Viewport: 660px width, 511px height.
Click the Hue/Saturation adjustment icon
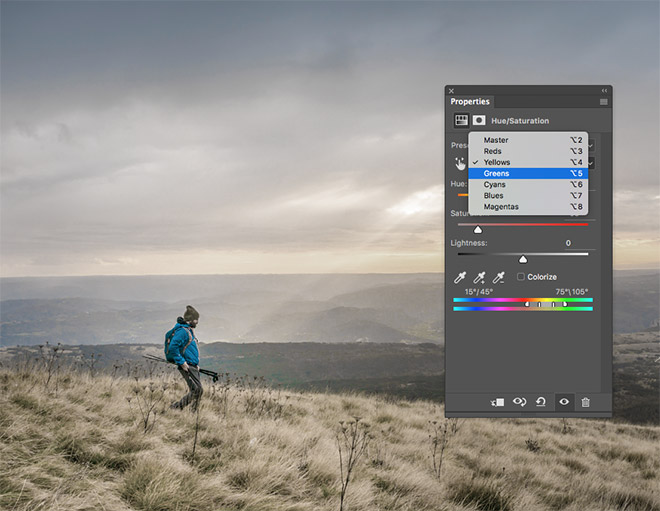pos(461,121)
